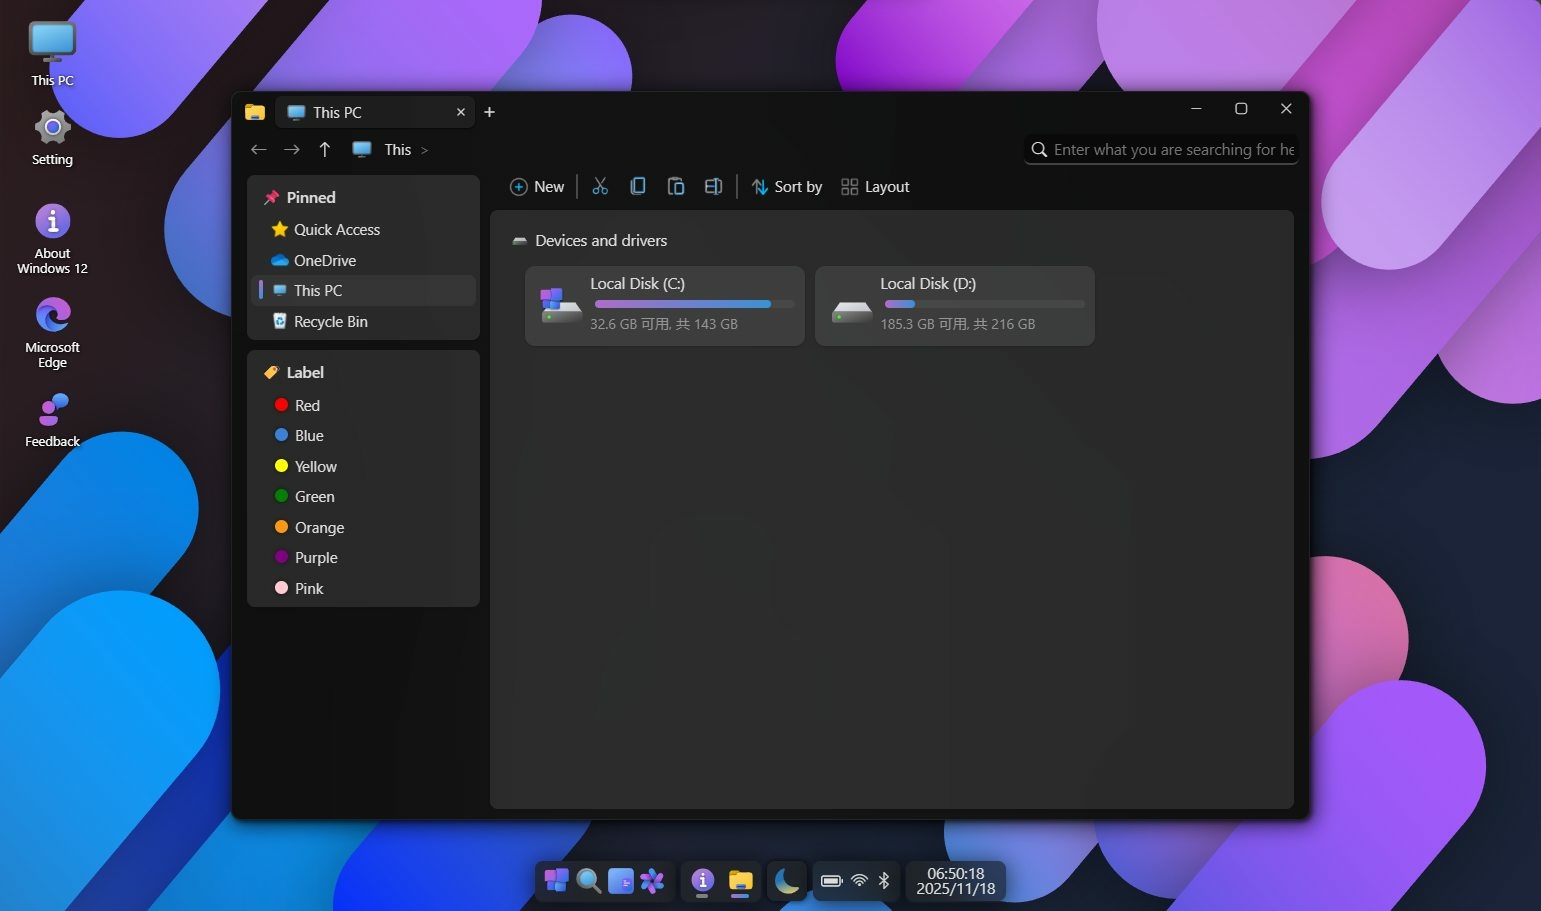1541x911 pixels.
Task: Open the Layout options dropdown
Action: tap(874, 186)
